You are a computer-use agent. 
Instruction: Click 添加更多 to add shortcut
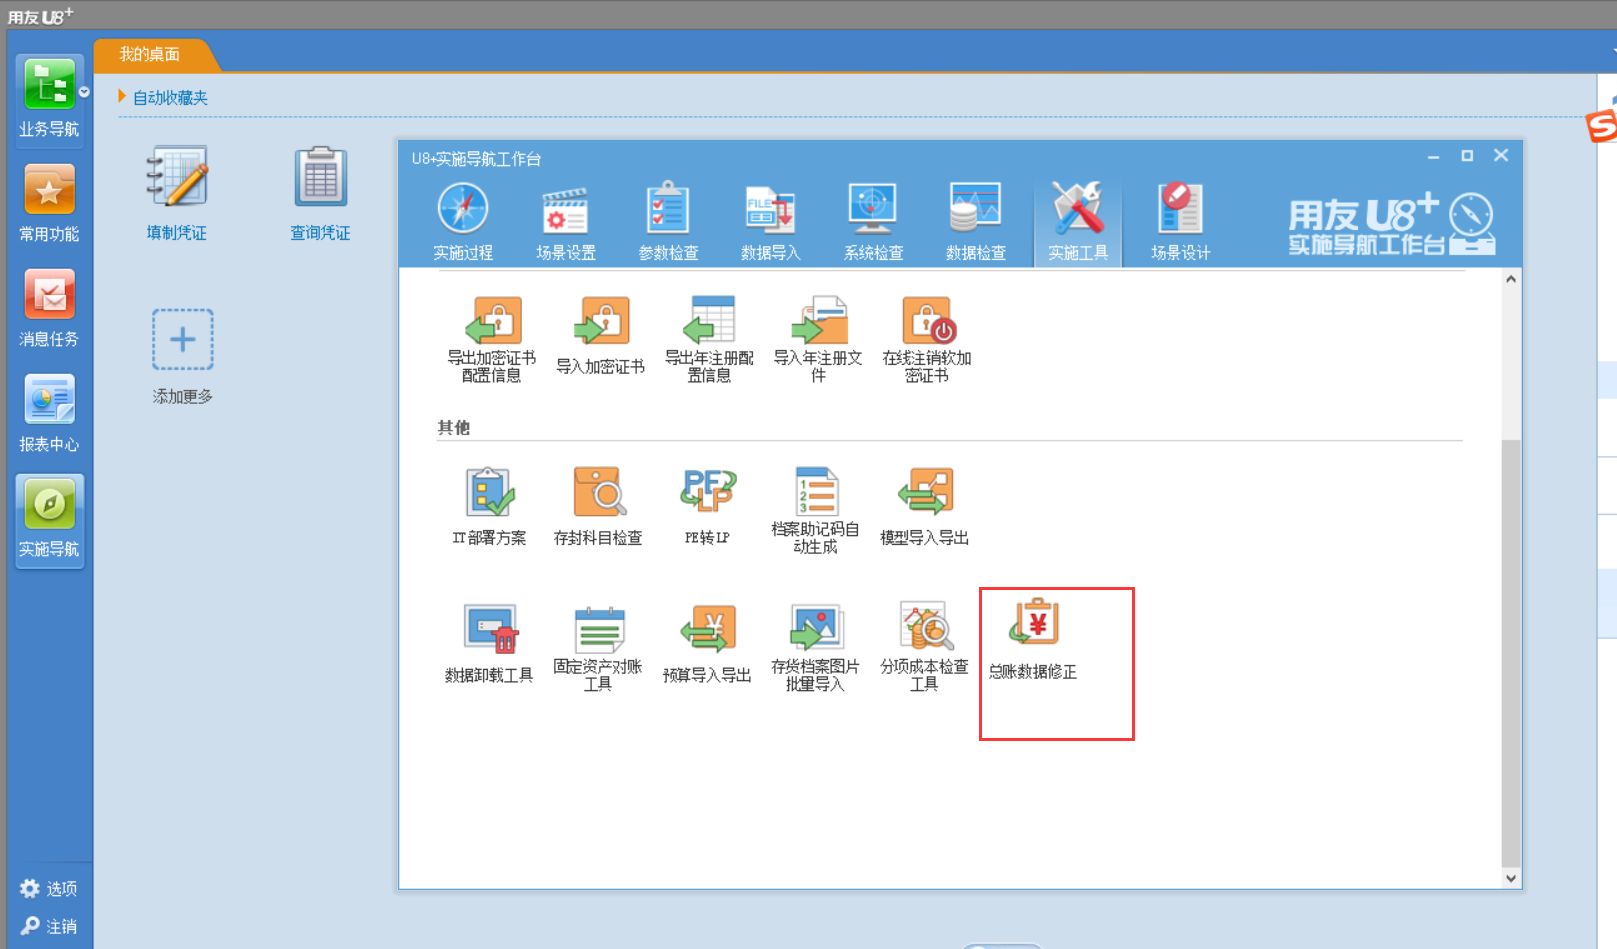(x=183, y=356)
